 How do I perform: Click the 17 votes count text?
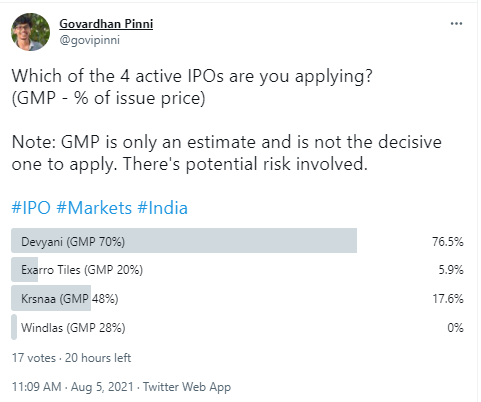click(34, 358)
